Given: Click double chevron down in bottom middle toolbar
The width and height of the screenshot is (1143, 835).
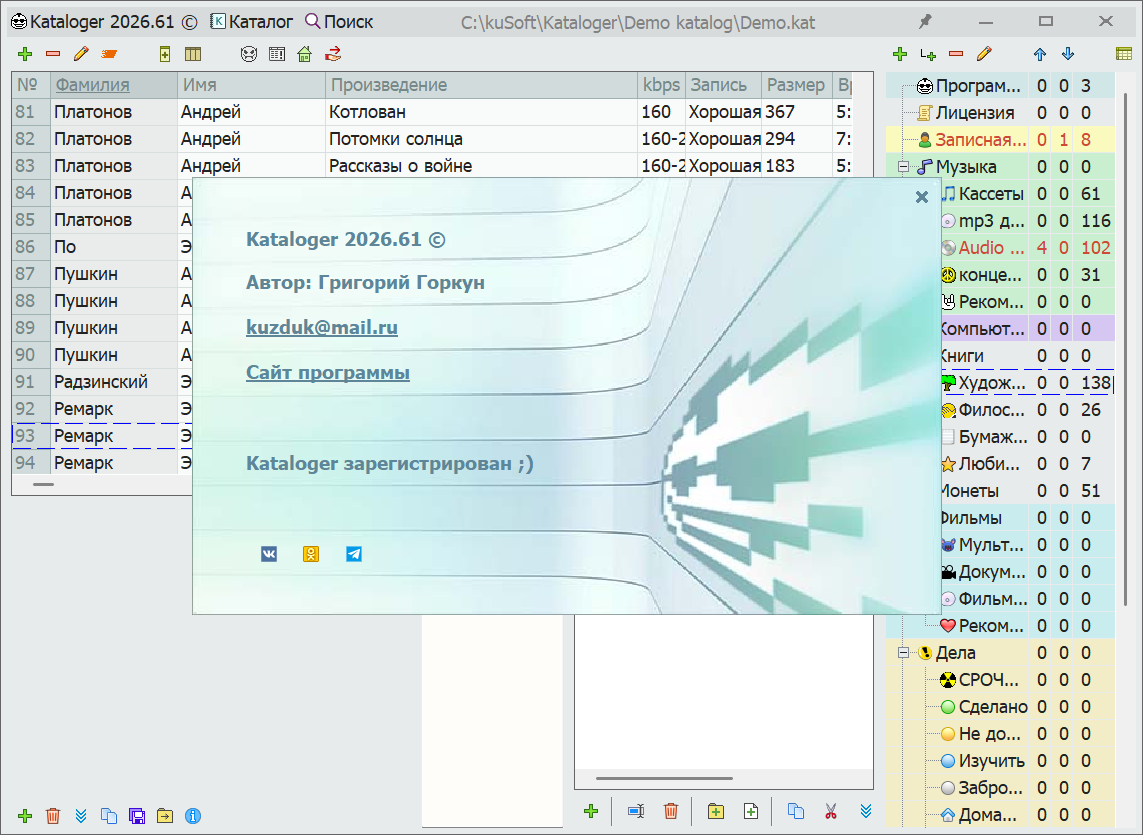Looking at the screenshot, I should [866, 811].
